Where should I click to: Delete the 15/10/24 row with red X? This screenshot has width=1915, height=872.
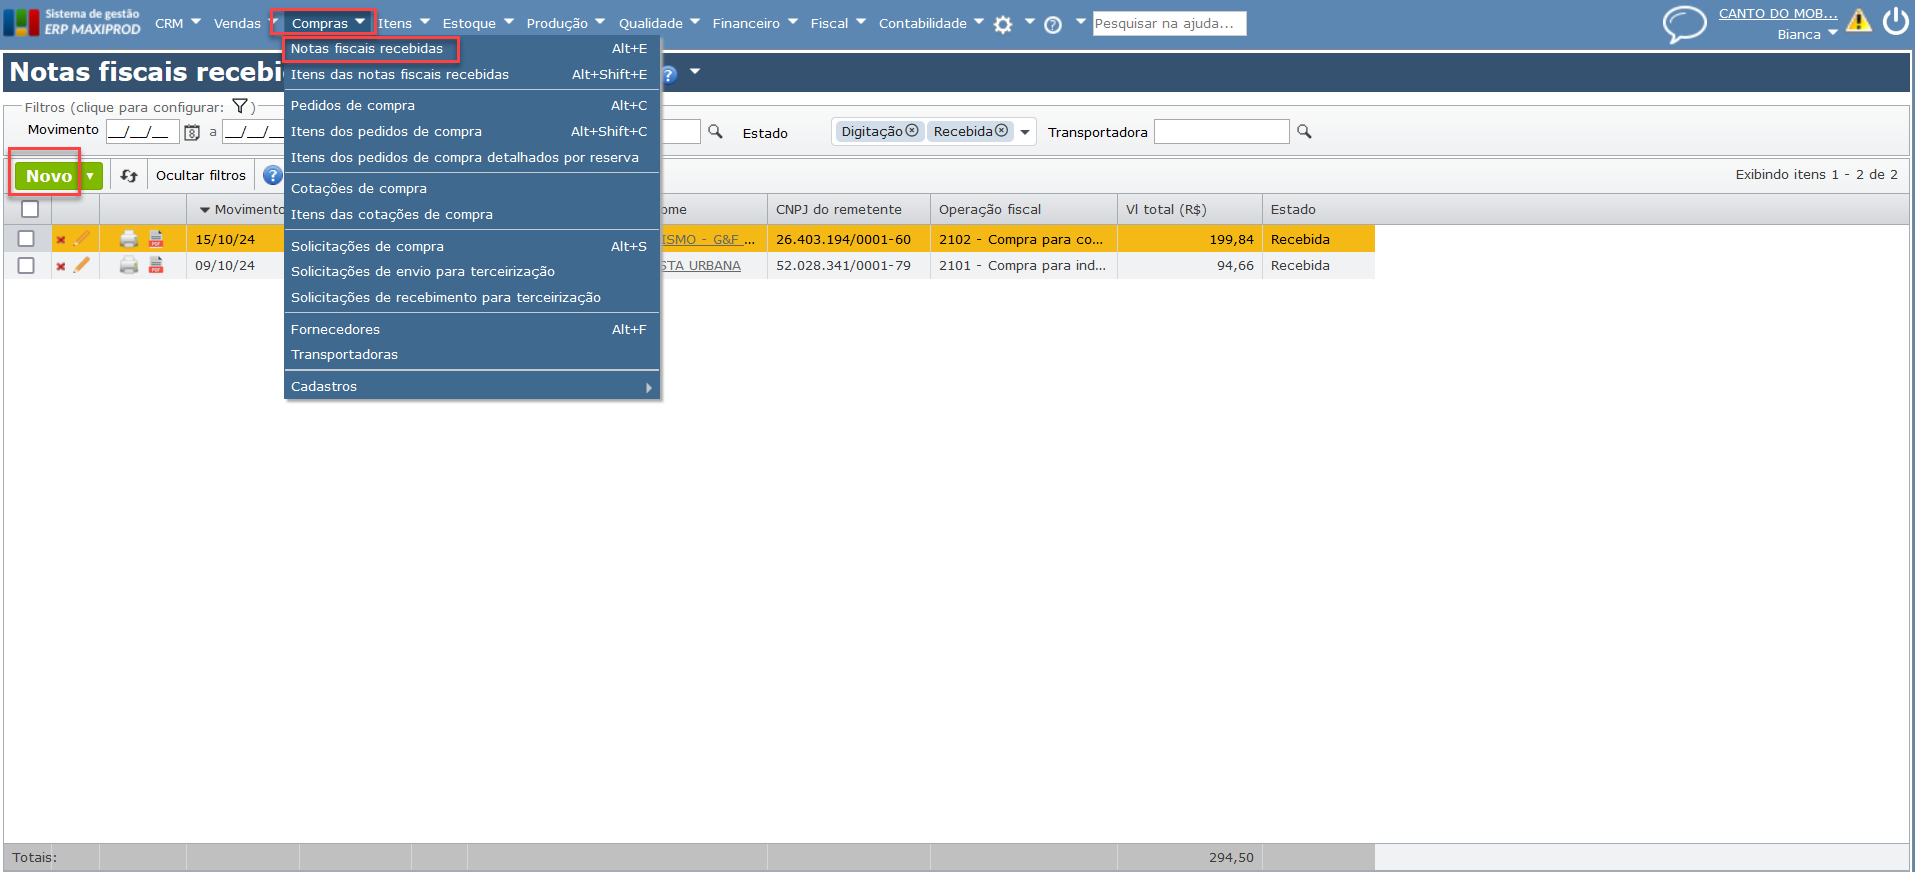[61, 240]
